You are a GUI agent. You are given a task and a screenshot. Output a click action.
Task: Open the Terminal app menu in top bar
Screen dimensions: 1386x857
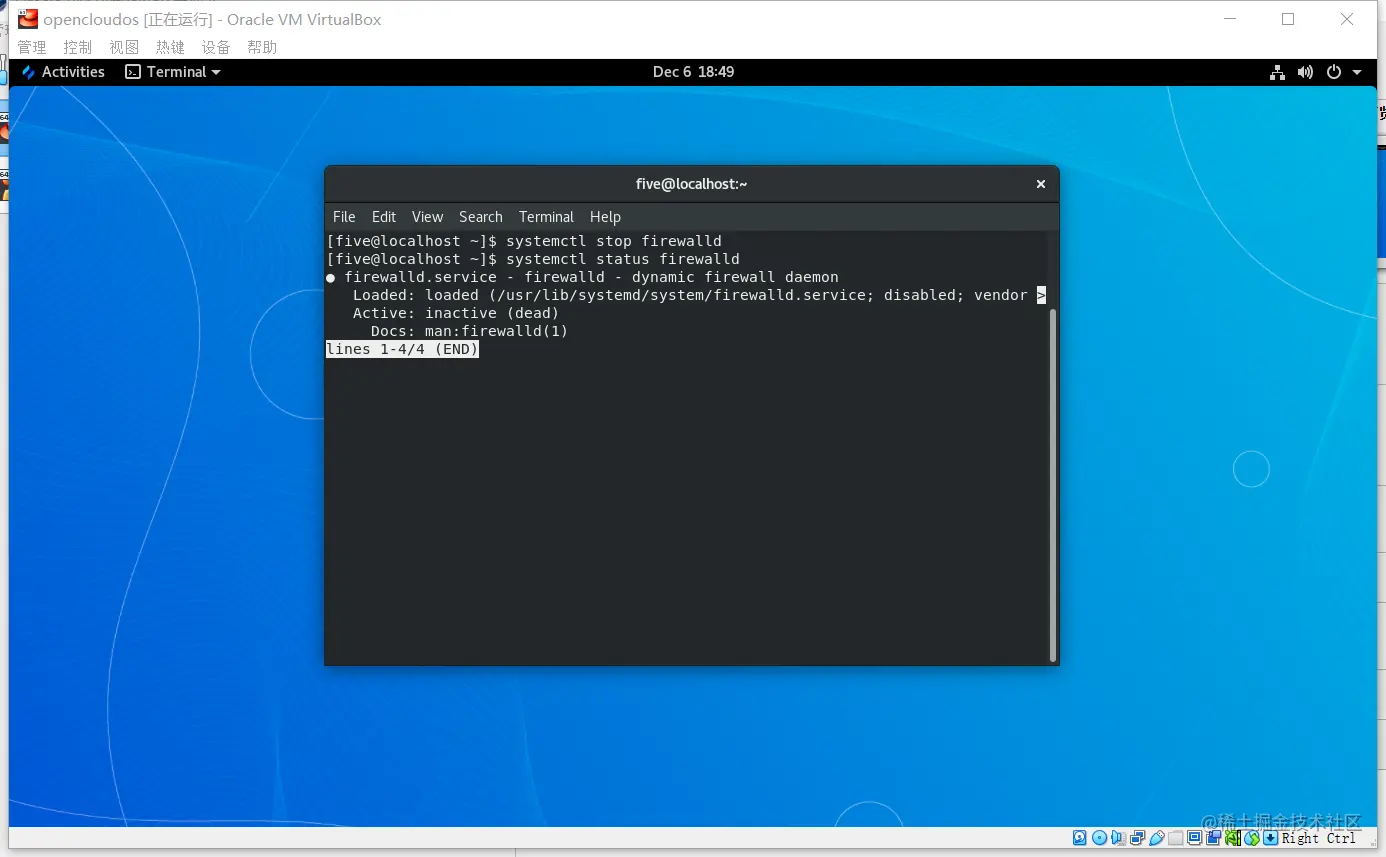(x=172, y=72)
